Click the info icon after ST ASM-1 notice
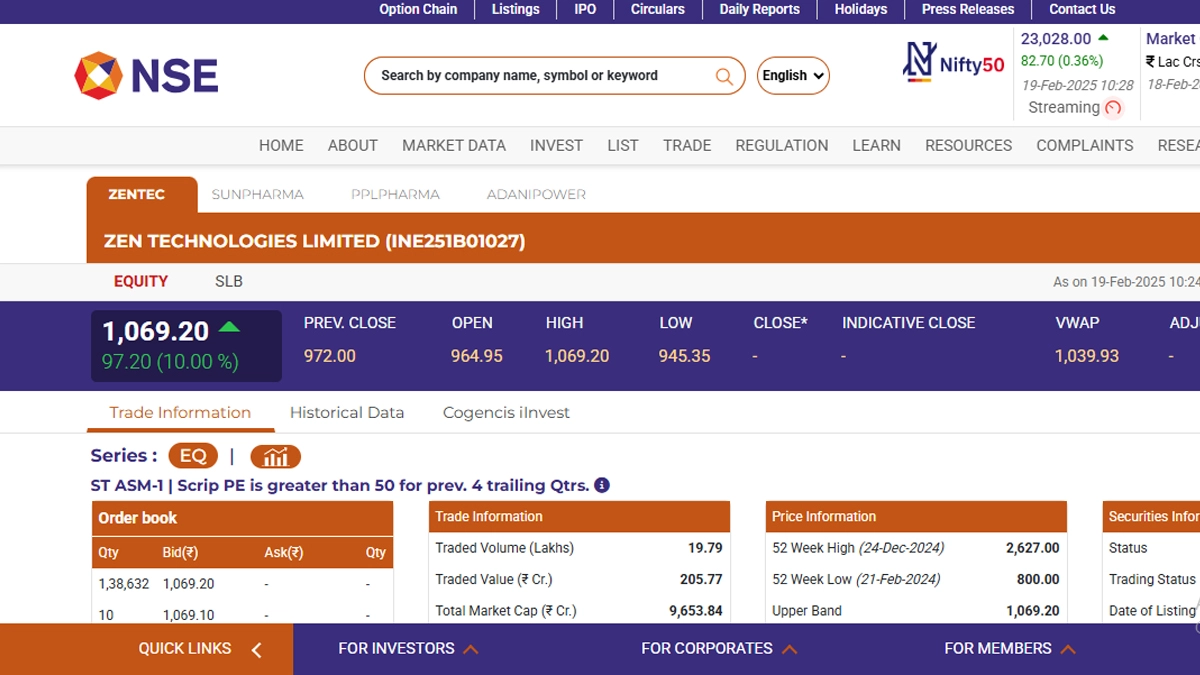 pos(602,485)
